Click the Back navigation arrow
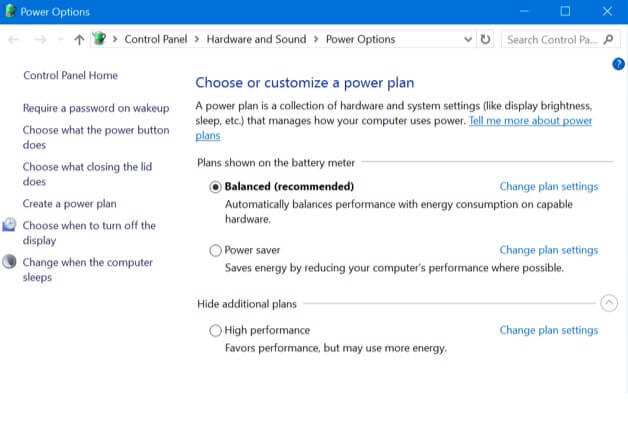This screenshot has width=628, height=441. 14,39
